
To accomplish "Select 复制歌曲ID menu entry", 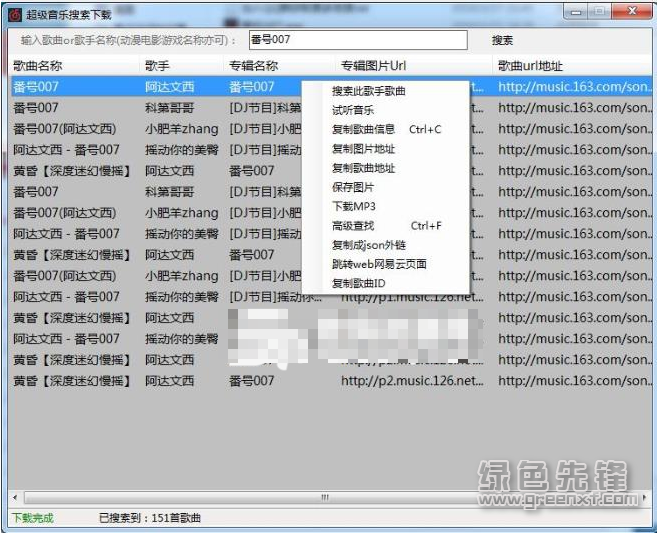I will (358, 283).
